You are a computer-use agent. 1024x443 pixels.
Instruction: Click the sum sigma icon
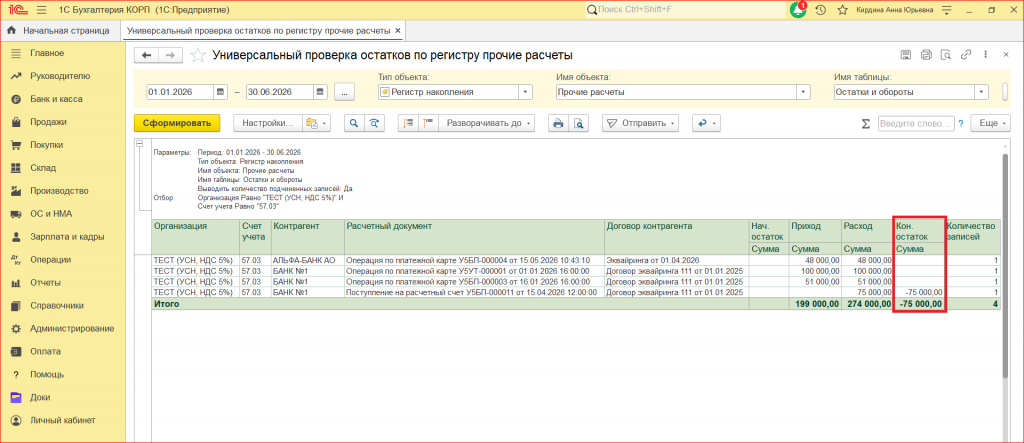tap(866, 123)
